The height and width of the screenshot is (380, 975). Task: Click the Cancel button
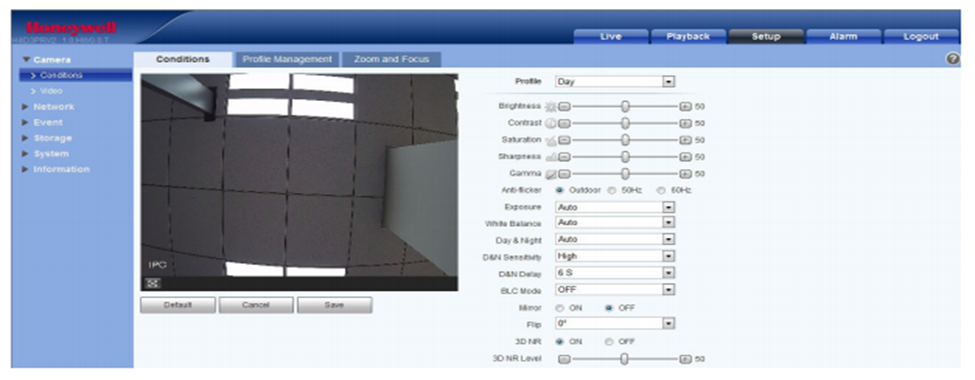click(x=256, y=305)
